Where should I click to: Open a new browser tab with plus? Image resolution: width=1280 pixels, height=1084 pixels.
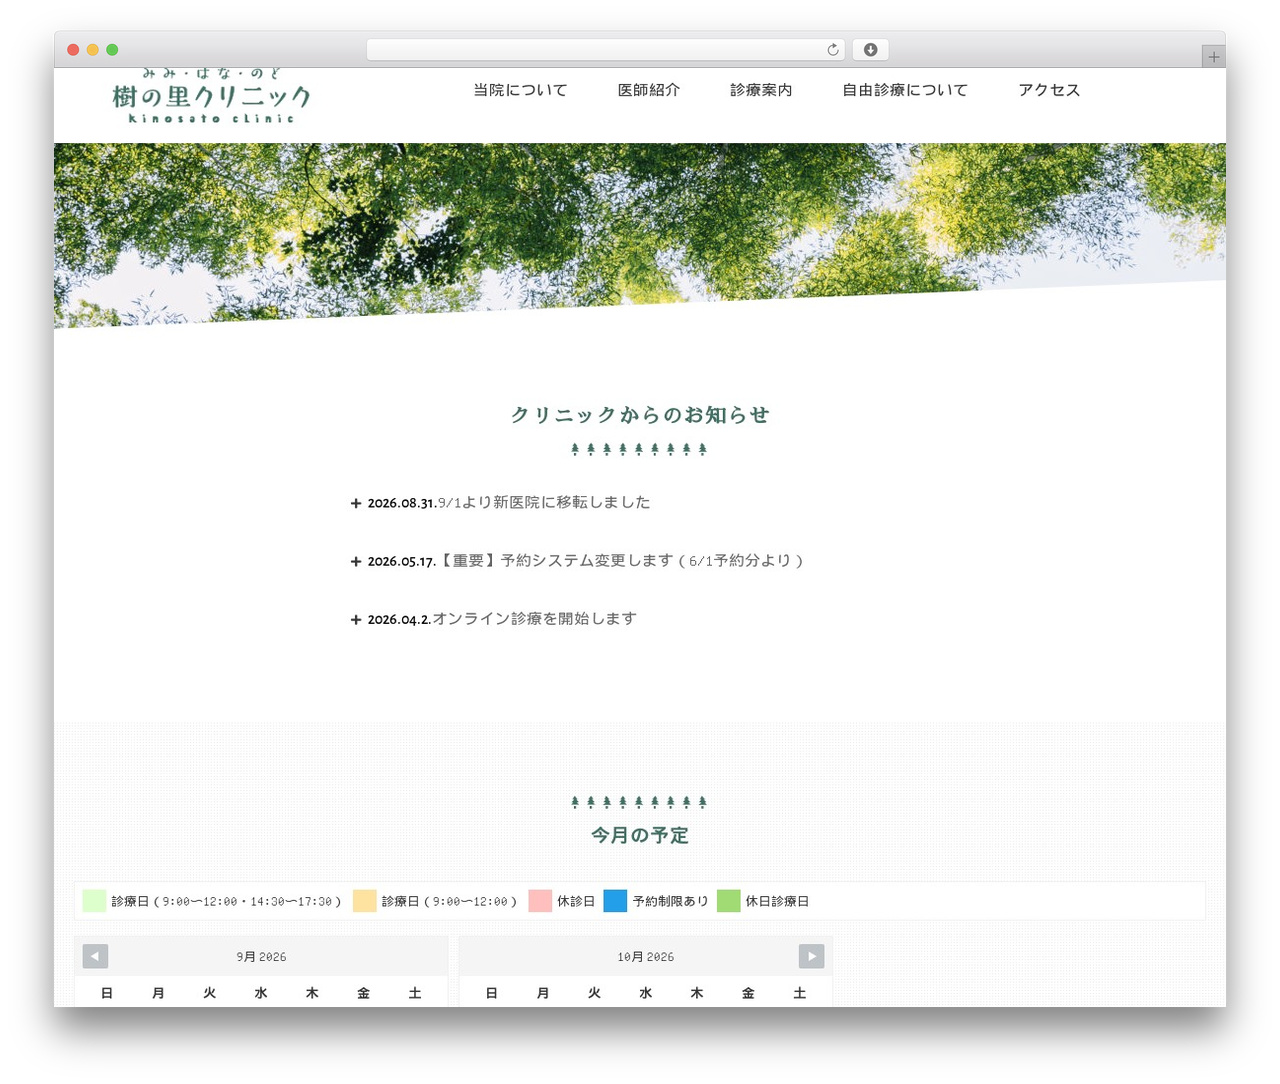(1213, 57)
